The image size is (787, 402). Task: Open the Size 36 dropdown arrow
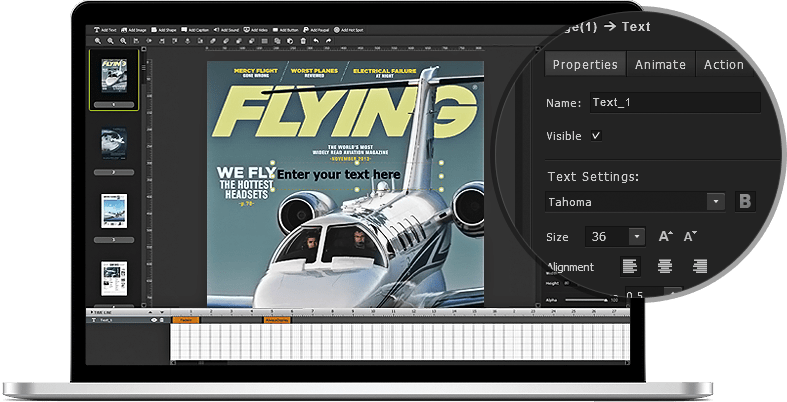(636, 236)
